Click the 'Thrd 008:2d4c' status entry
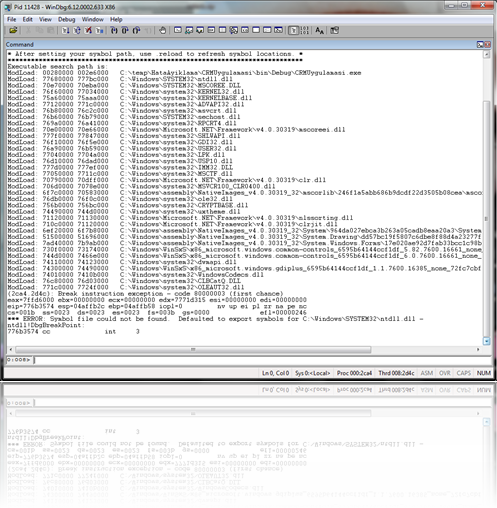This screenshot has width=497, height=508. [396, 373]
